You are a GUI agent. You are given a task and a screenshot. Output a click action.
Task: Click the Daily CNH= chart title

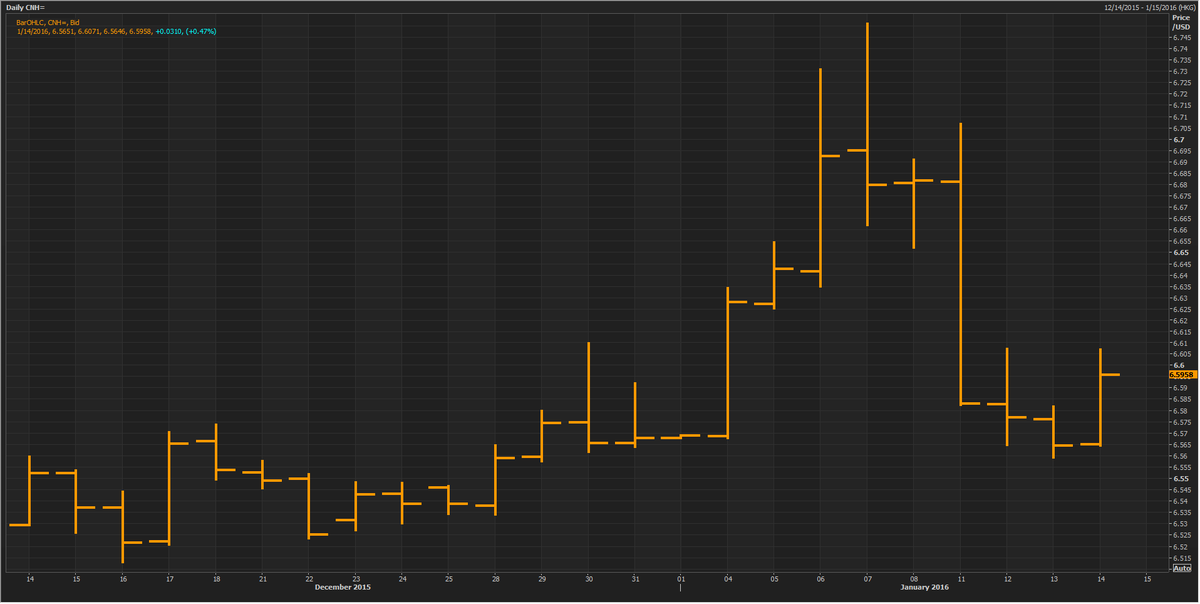(27, 5)
